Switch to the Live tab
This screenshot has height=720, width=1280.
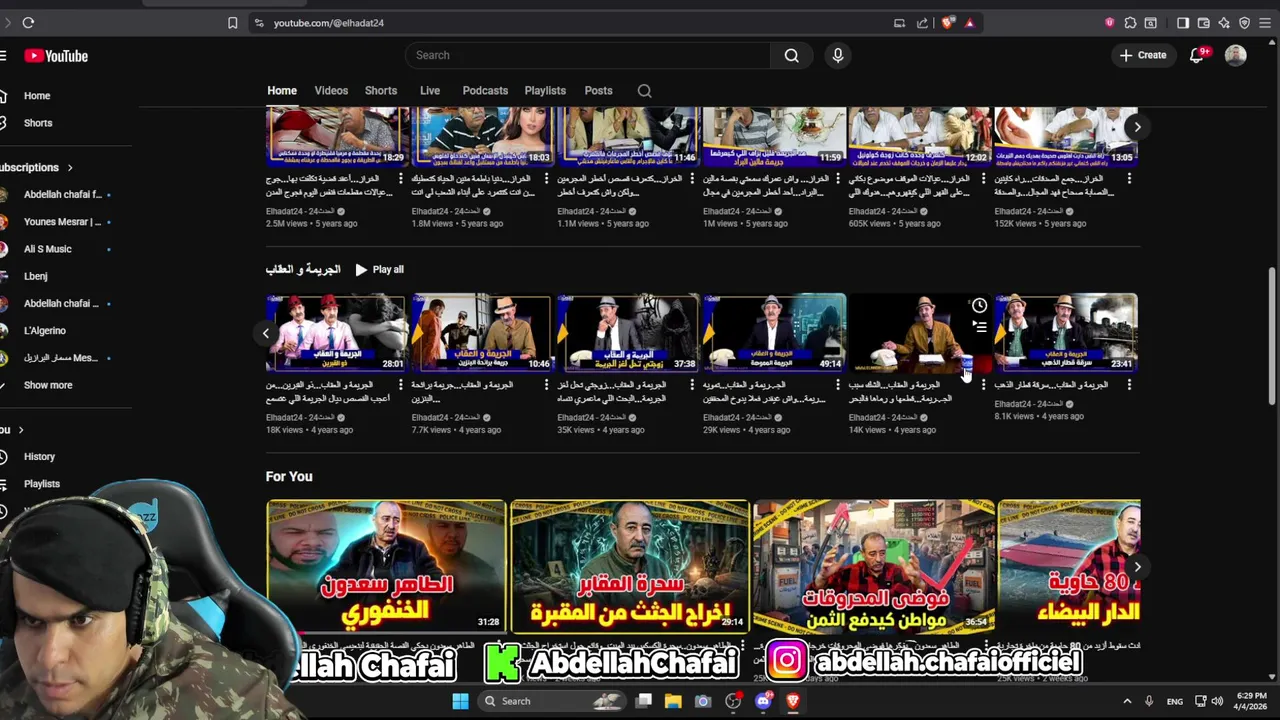430,91
